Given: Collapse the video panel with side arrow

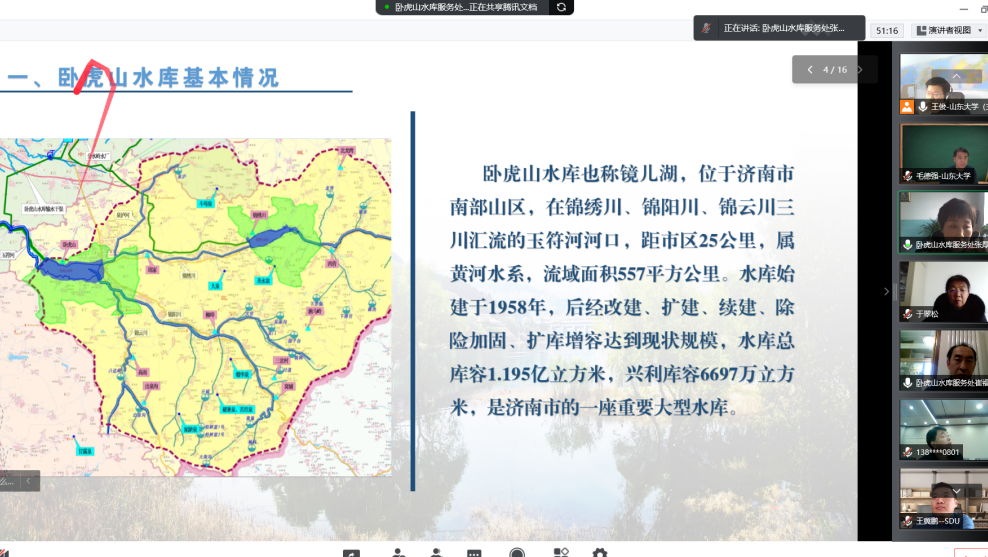Looking at the screenshot, I should [885, 291].
